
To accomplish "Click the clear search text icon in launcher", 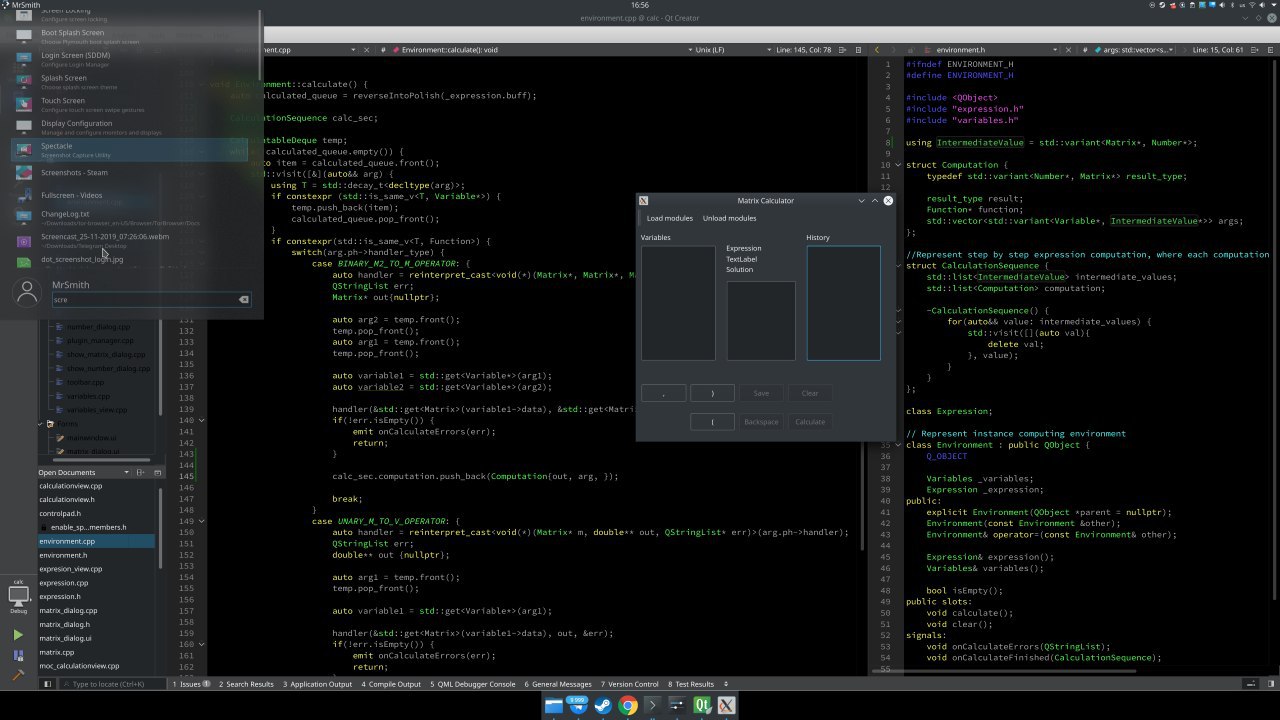I will [243, 299].
